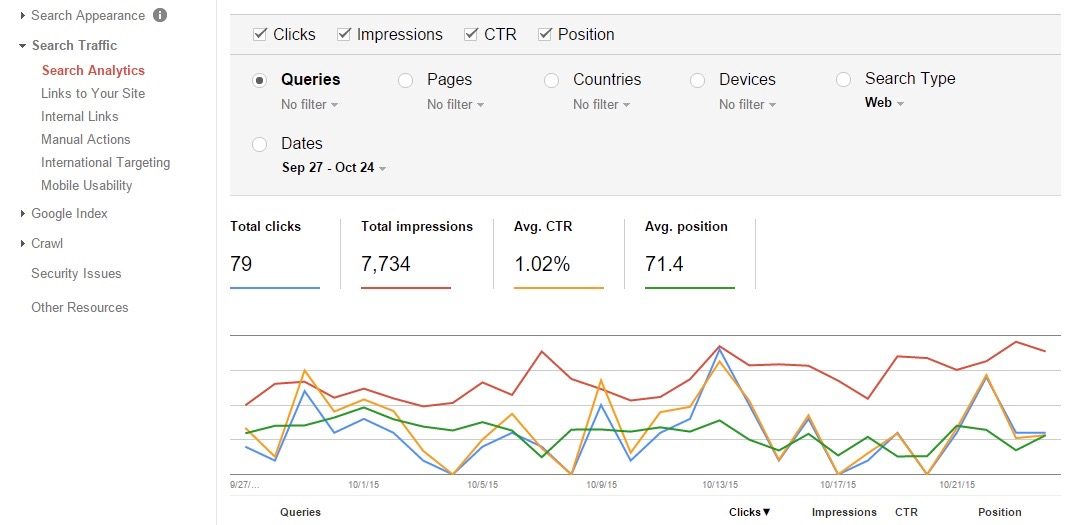
Task: Sort table by Impressions column
Action: (844, 512)
